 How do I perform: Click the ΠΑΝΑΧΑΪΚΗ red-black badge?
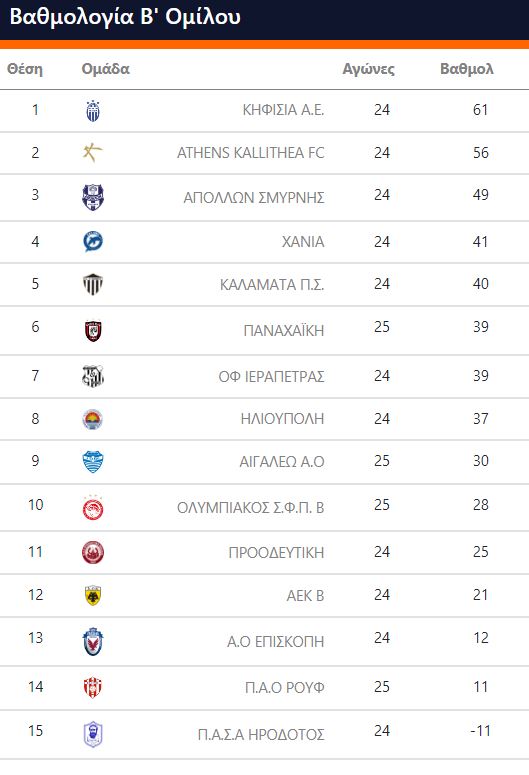coord(93,331)
